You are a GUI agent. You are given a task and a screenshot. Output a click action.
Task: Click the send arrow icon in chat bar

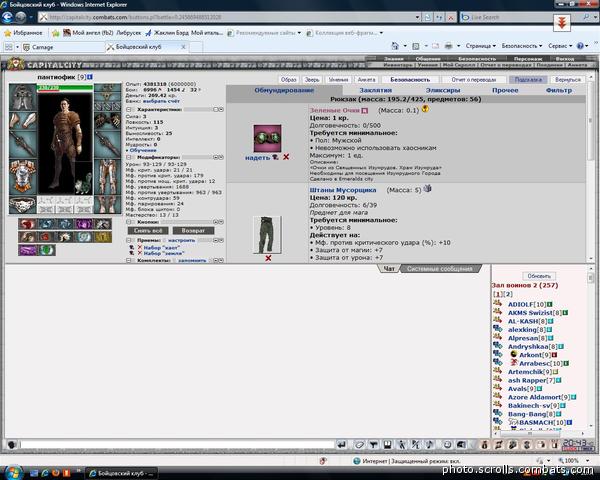pyautogui.click(x=342, y=444)
